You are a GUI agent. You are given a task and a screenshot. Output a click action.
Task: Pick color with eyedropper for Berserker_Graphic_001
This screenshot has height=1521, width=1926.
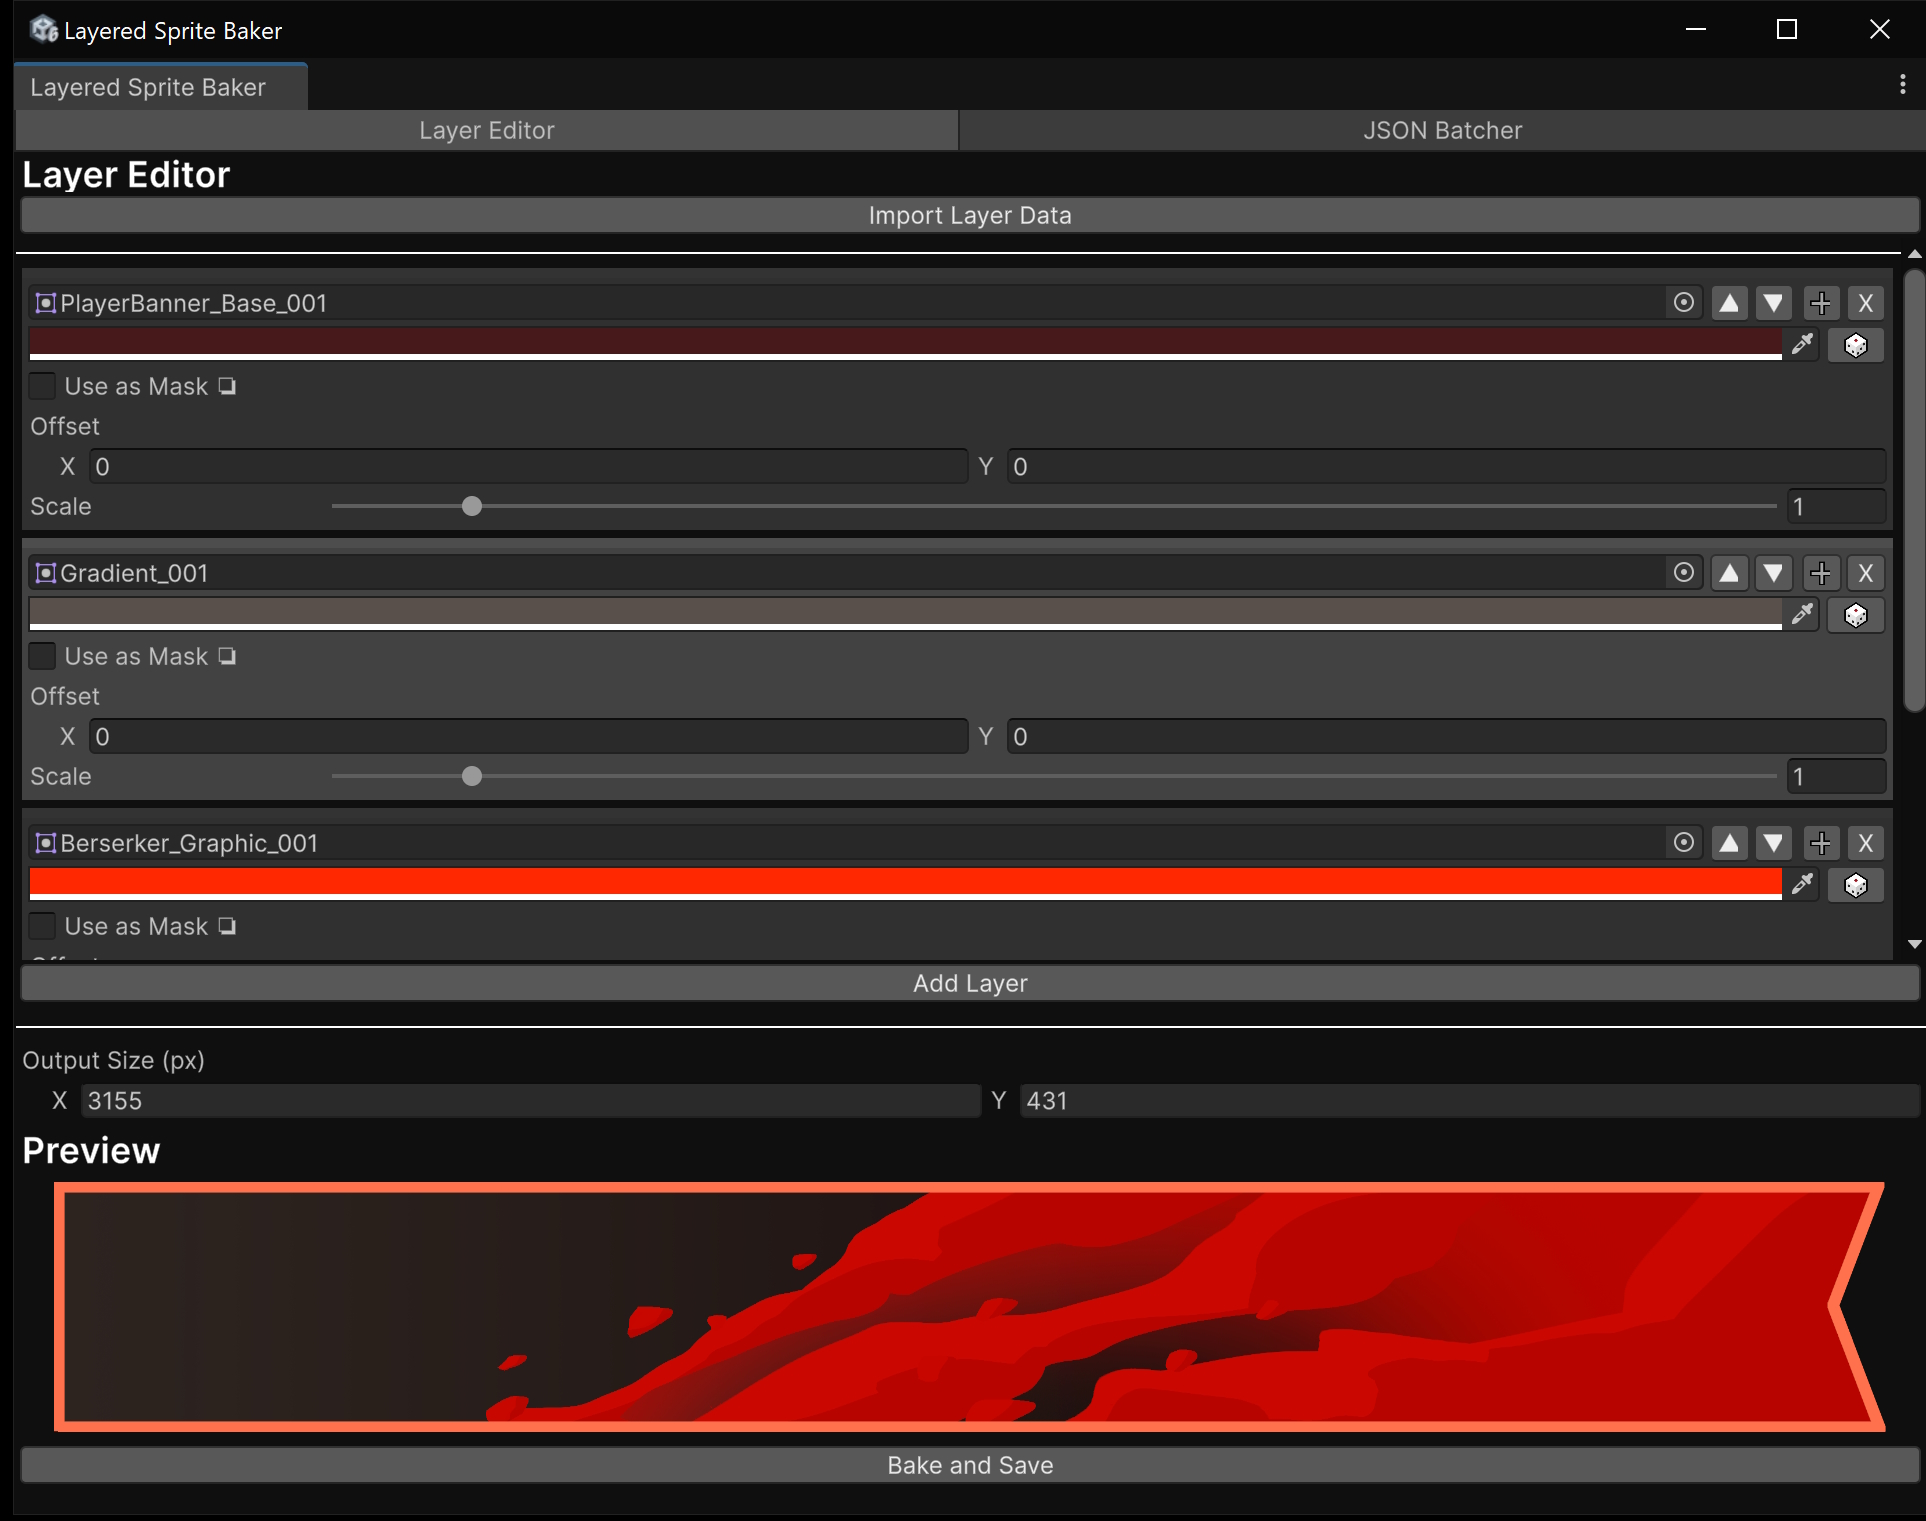pos(1803,885)
